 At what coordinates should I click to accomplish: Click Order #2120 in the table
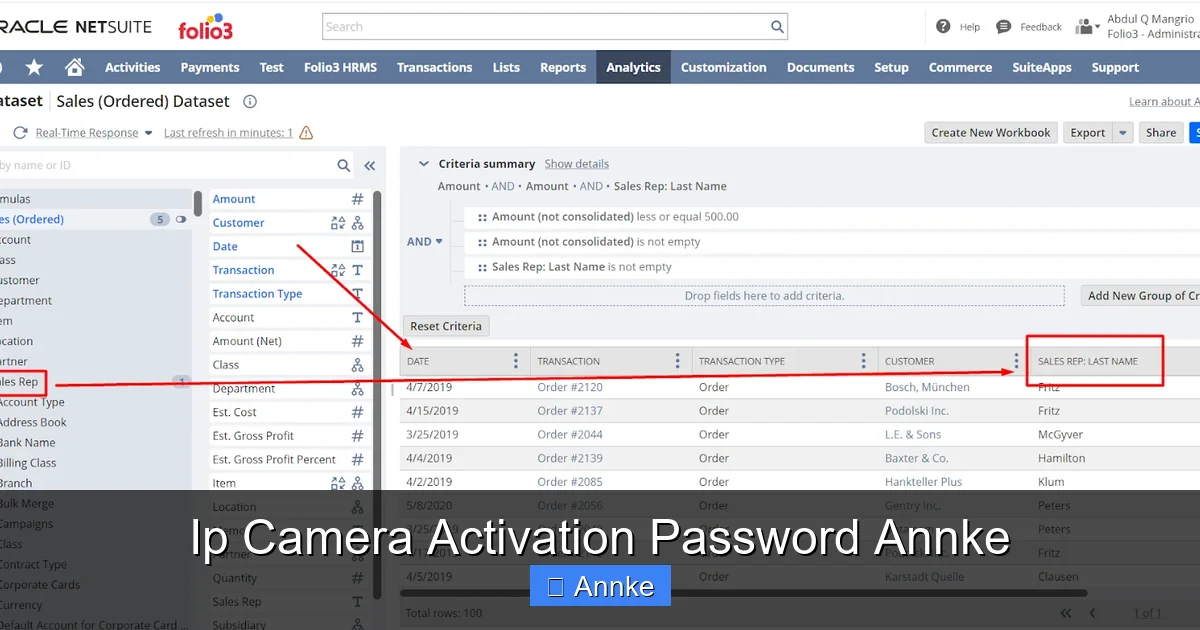tap(570, 387)
